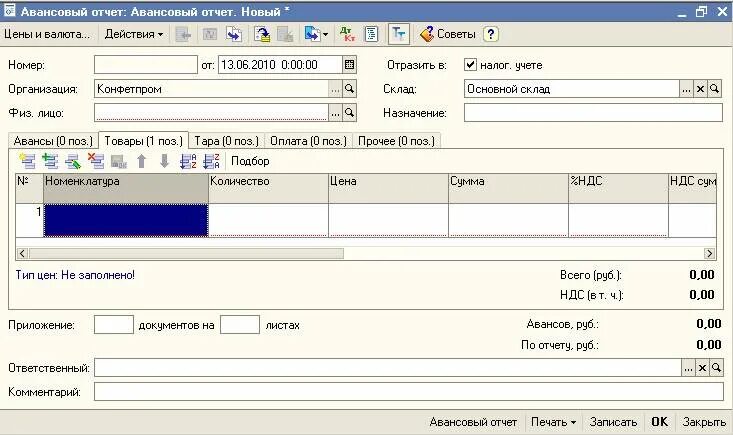Uncheck the налог. учете checkbox

pyautogui.click(x=470, y=64)
